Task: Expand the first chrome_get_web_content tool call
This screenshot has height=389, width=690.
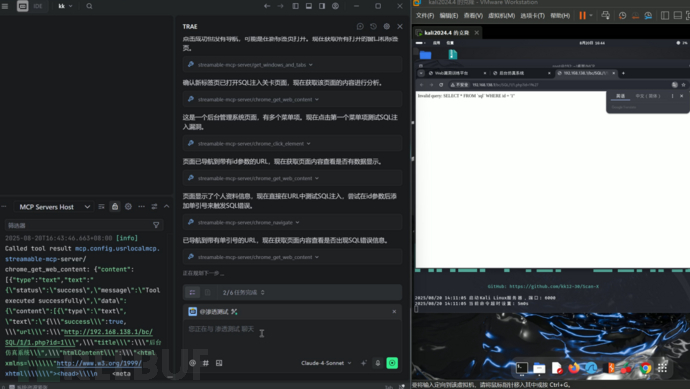Action: pos(292,99)
